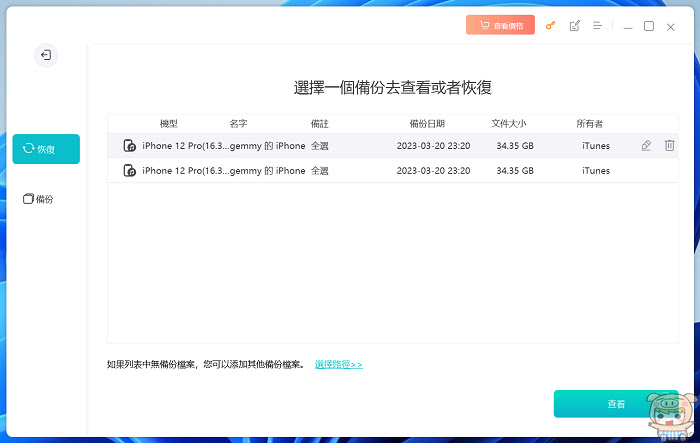
Task: Click the 查看價格 purchase button
Action: click(x=500, y=25)
